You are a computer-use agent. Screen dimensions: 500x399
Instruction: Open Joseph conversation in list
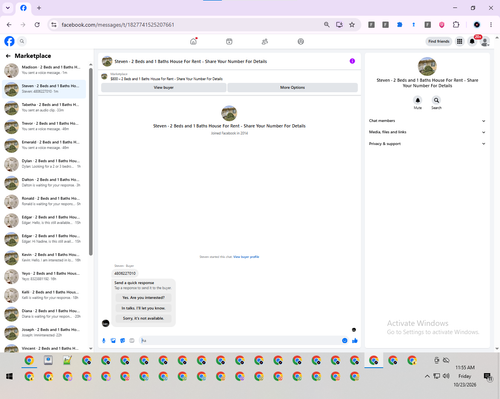point(44,332)
